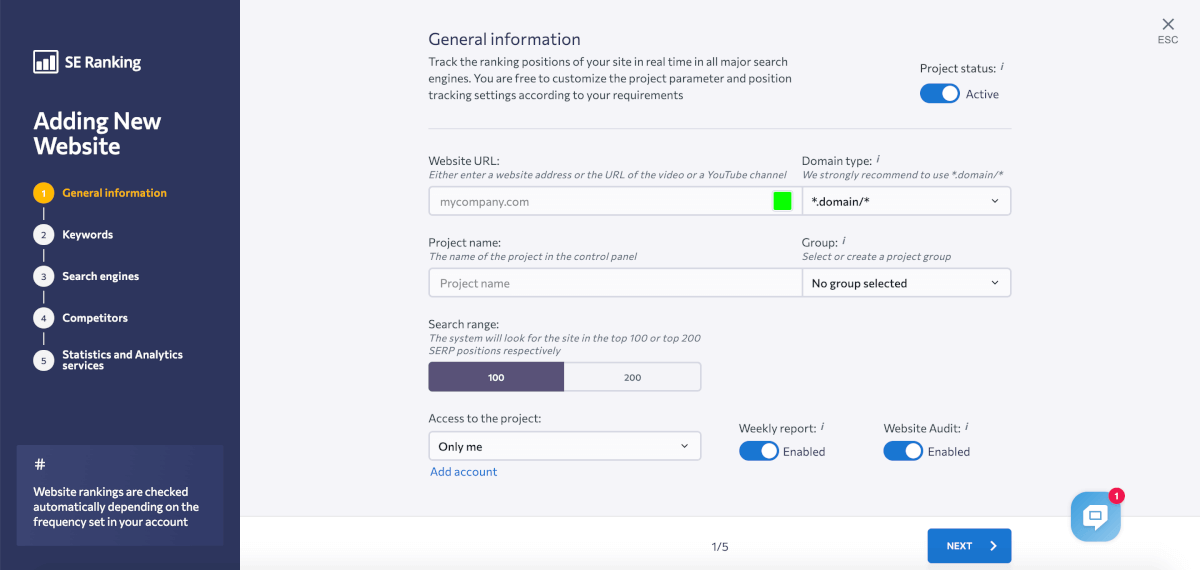This screenshot has height=570, width=1200.
Task: Click the info icon next to Domain type
Action: click(878, 158)
